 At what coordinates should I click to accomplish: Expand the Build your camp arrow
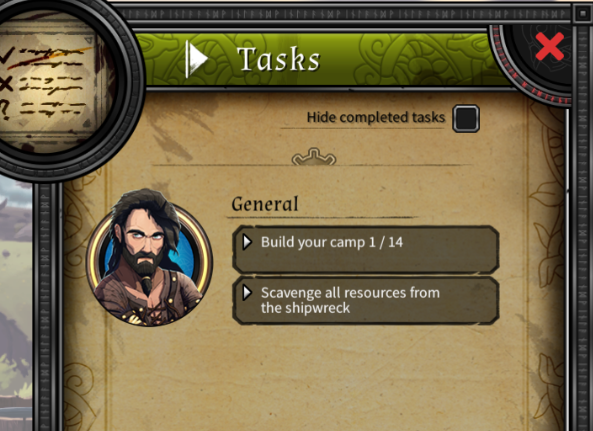[x=247, y=242]
